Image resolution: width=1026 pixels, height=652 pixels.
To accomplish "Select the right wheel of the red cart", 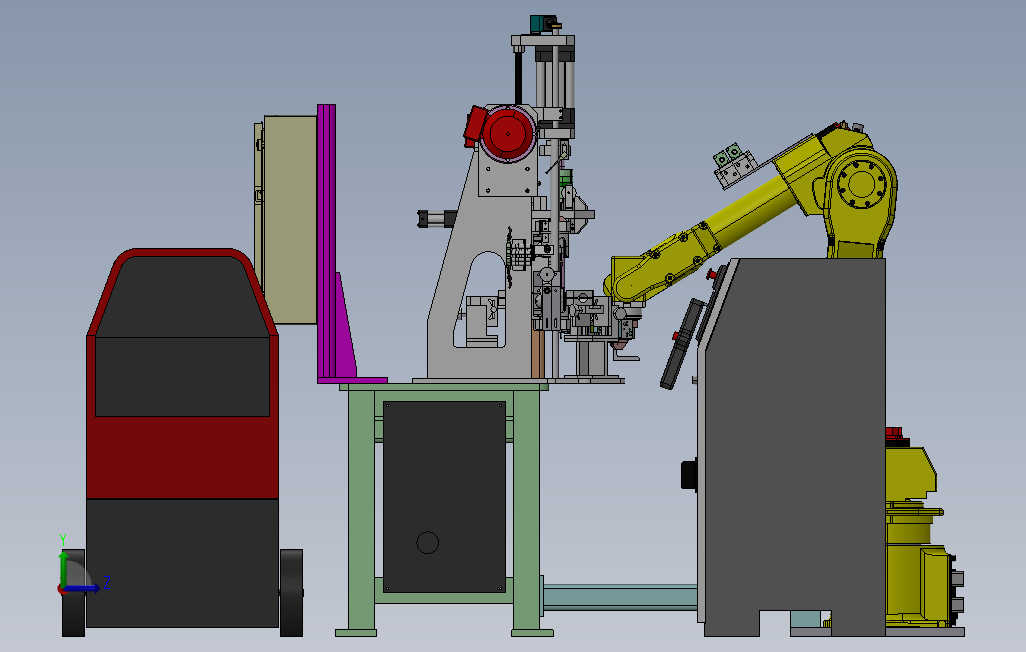I will (x=291, y=592).
